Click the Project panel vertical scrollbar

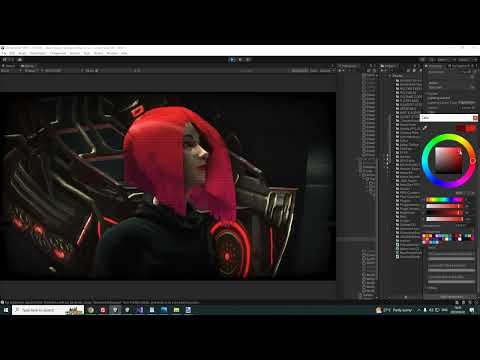coord(389,140)
